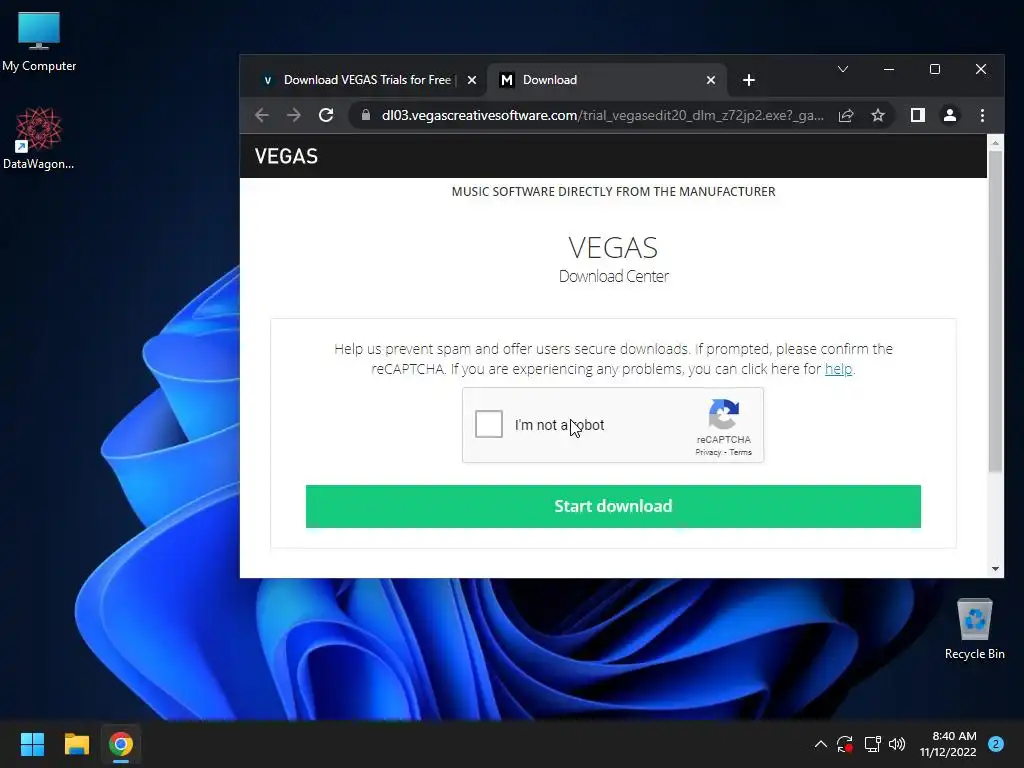The image size is (1024, 768).
Task: Select the Recycle Bin desktop icon
Action: 974,630
